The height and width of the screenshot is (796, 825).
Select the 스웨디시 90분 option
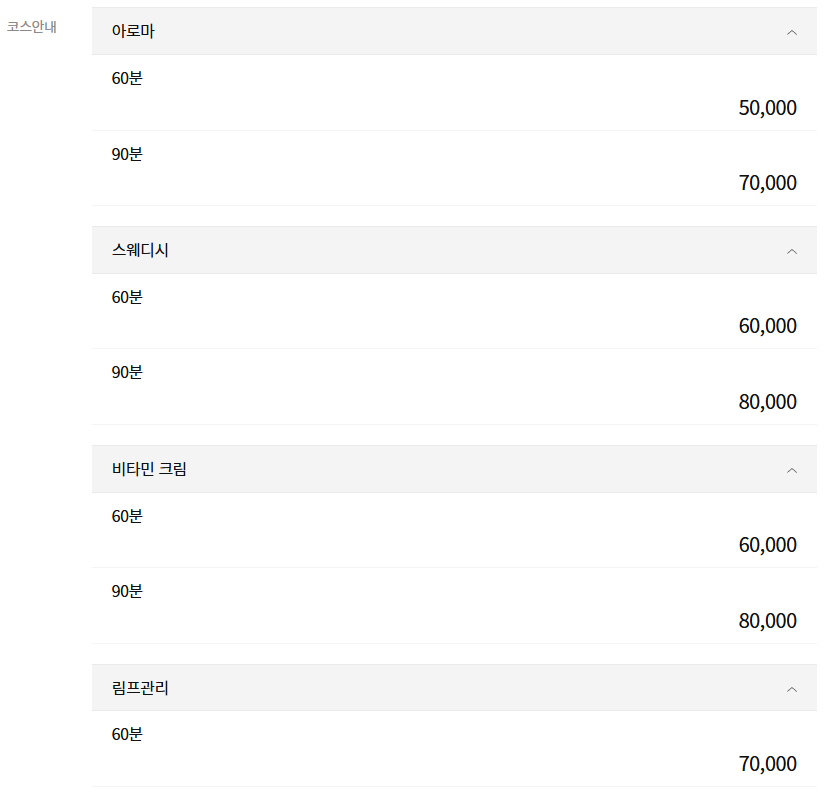(x=127, y=372)
